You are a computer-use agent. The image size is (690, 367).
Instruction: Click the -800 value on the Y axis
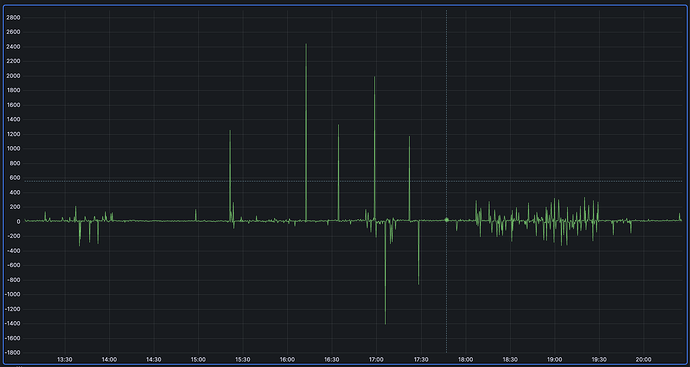14,280
